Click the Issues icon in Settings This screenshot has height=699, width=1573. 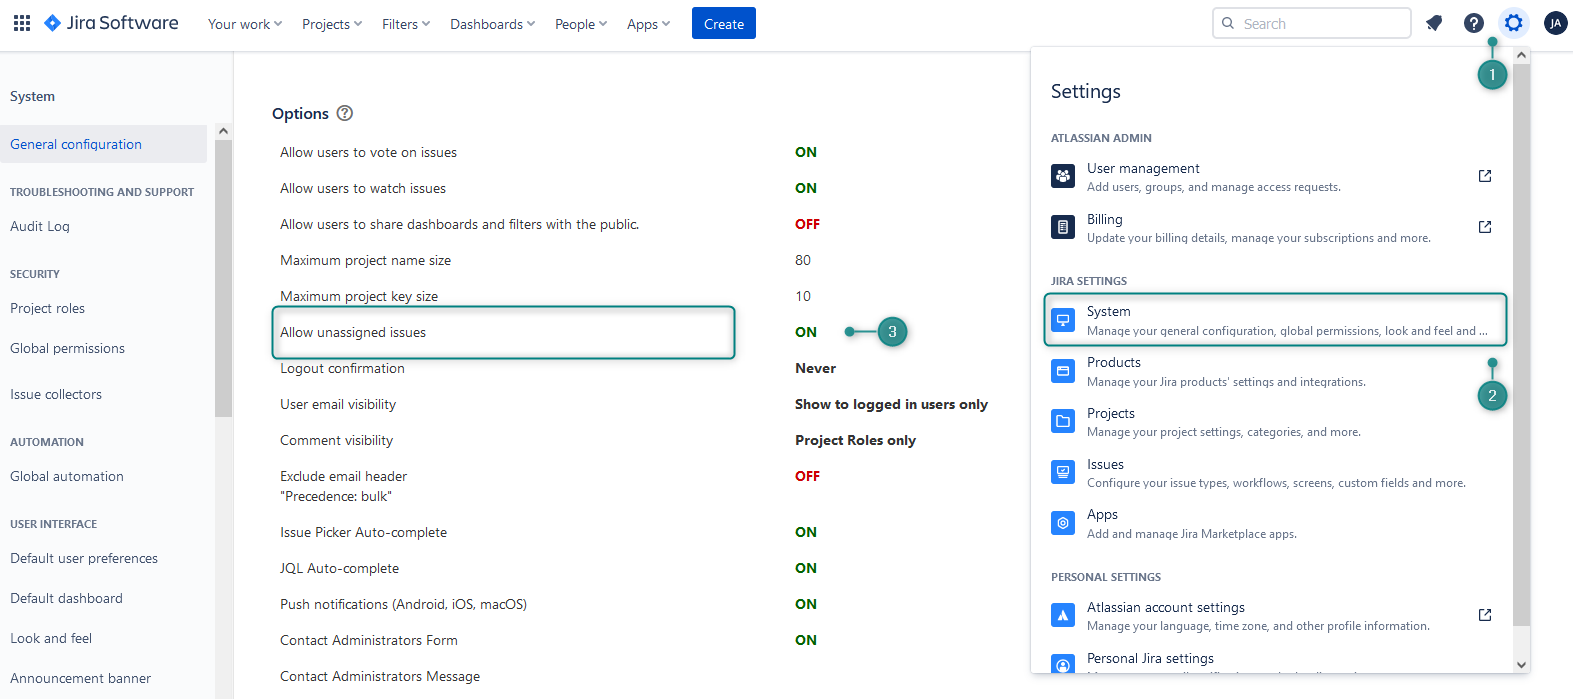click(1063, 472)
